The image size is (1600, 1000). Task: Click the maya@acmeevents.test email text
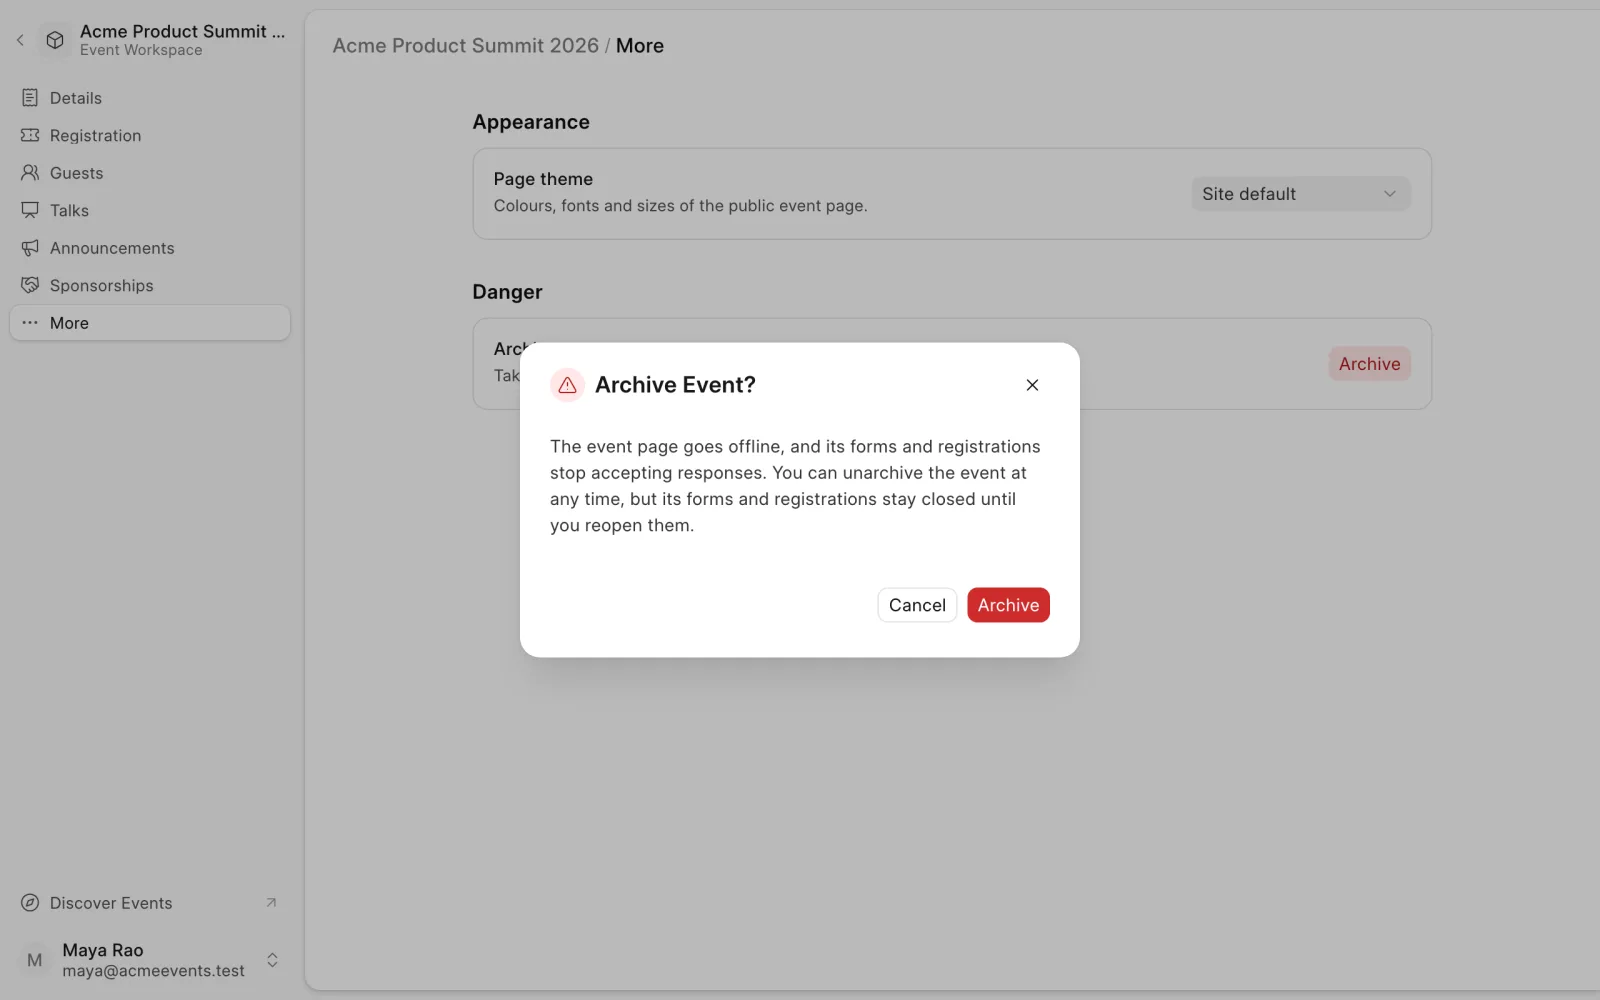point(153,971)
